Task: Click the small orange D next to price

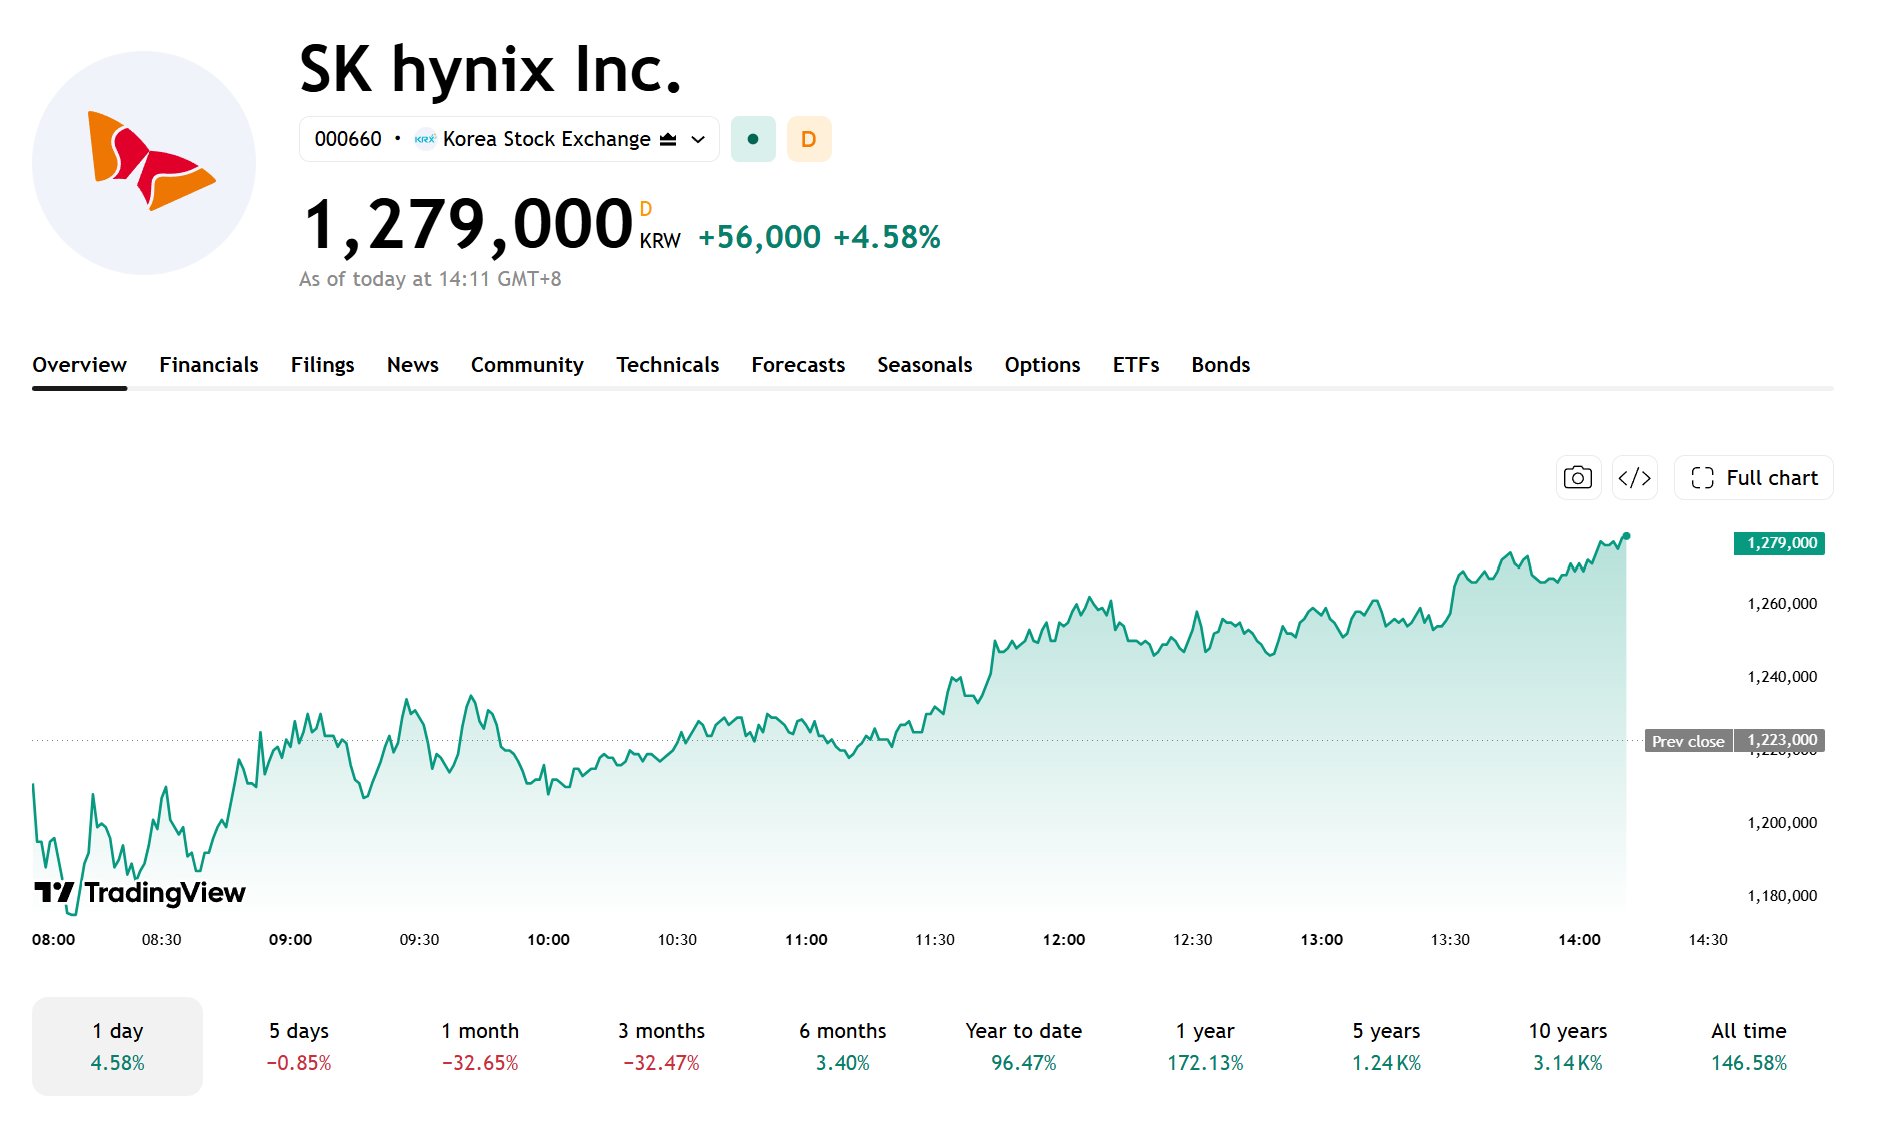Action: point(646,209)
